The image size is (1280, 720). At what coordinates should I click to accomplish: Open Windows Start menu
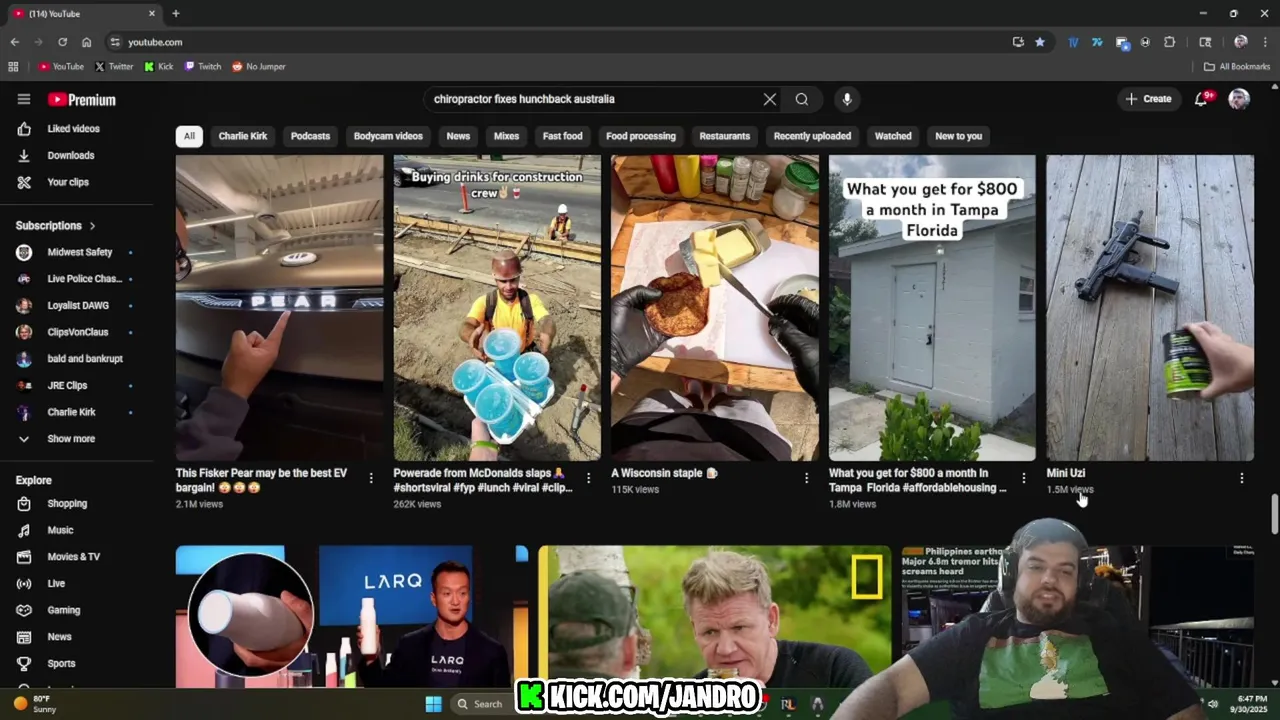pyautogui.click(x=433, y=704)
